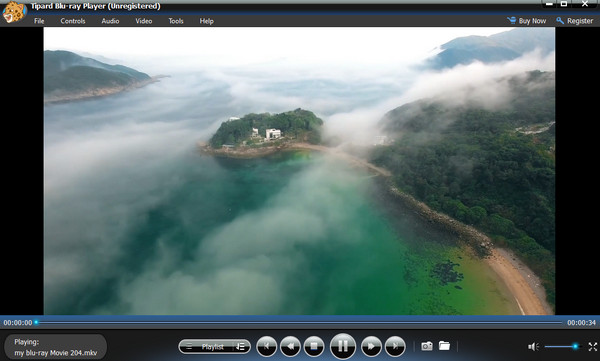Click the playlist sort order icon
The image size is (600, 361).
click(x=241, y=347)
